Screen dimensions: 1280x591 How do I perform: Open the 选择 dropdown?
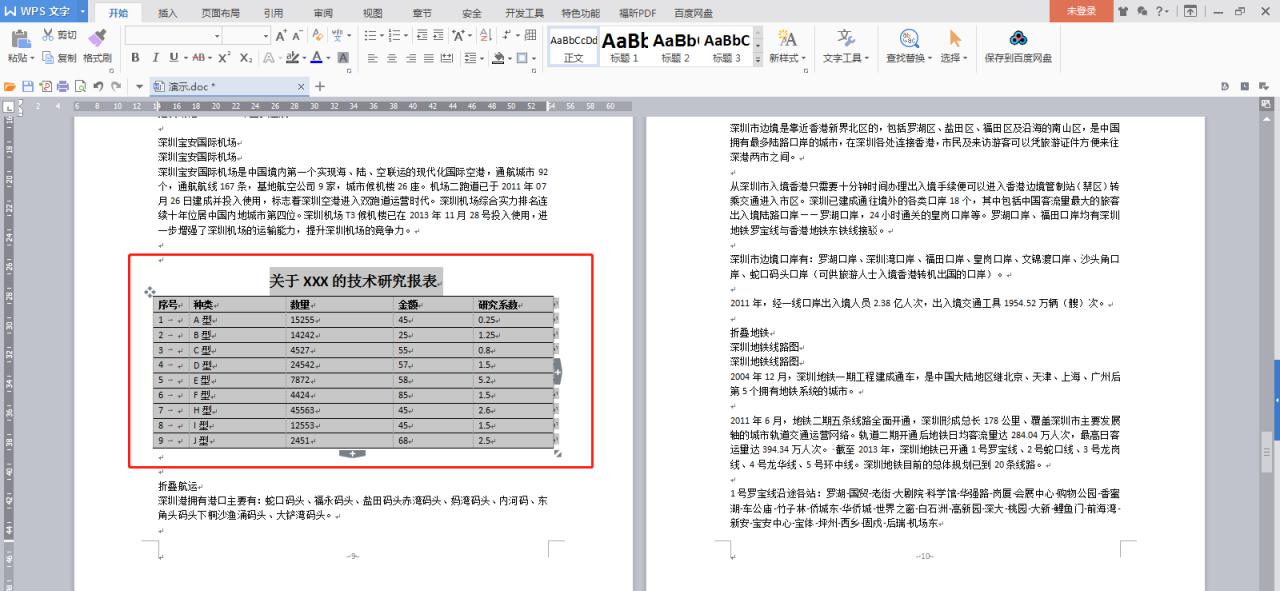[x=954, y=58]
